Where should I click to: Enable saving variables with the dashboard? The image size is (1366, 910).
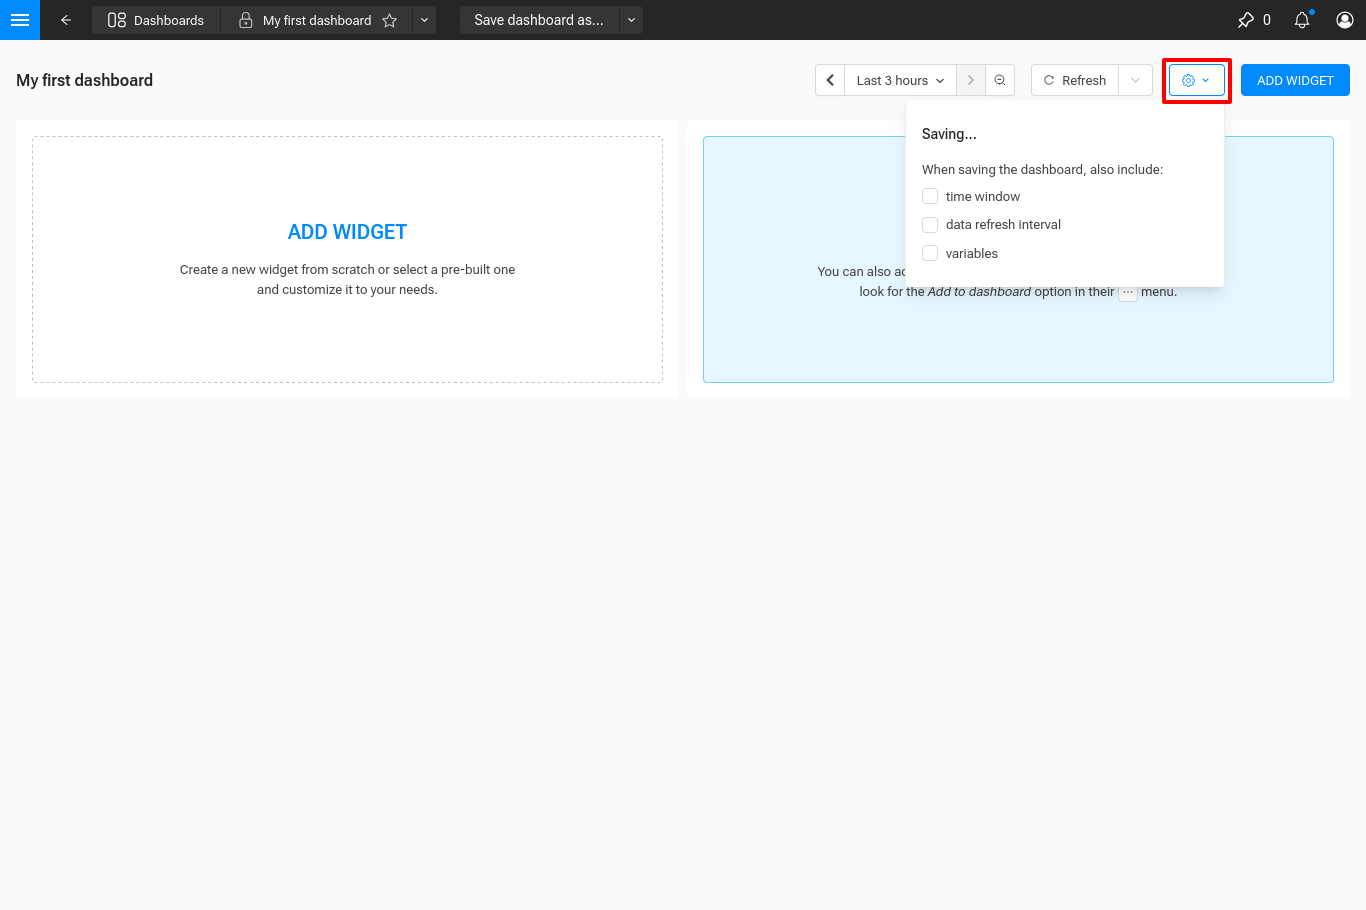click(929, 253)
